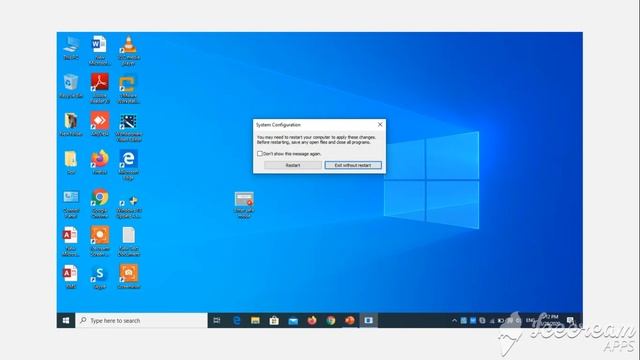Click the Restart button in System Configuration
Screen dimensions: 640x360
click(x=293, y=165)
